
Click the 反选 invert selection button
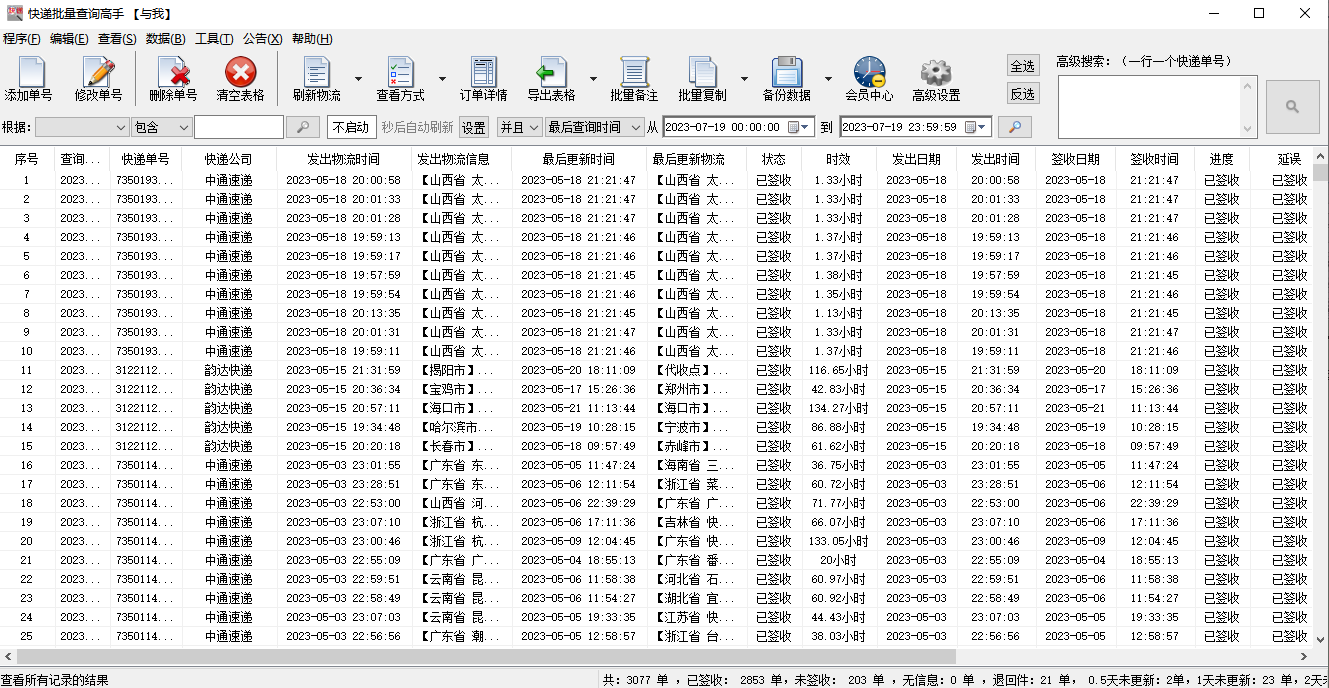pos(1022,93)
